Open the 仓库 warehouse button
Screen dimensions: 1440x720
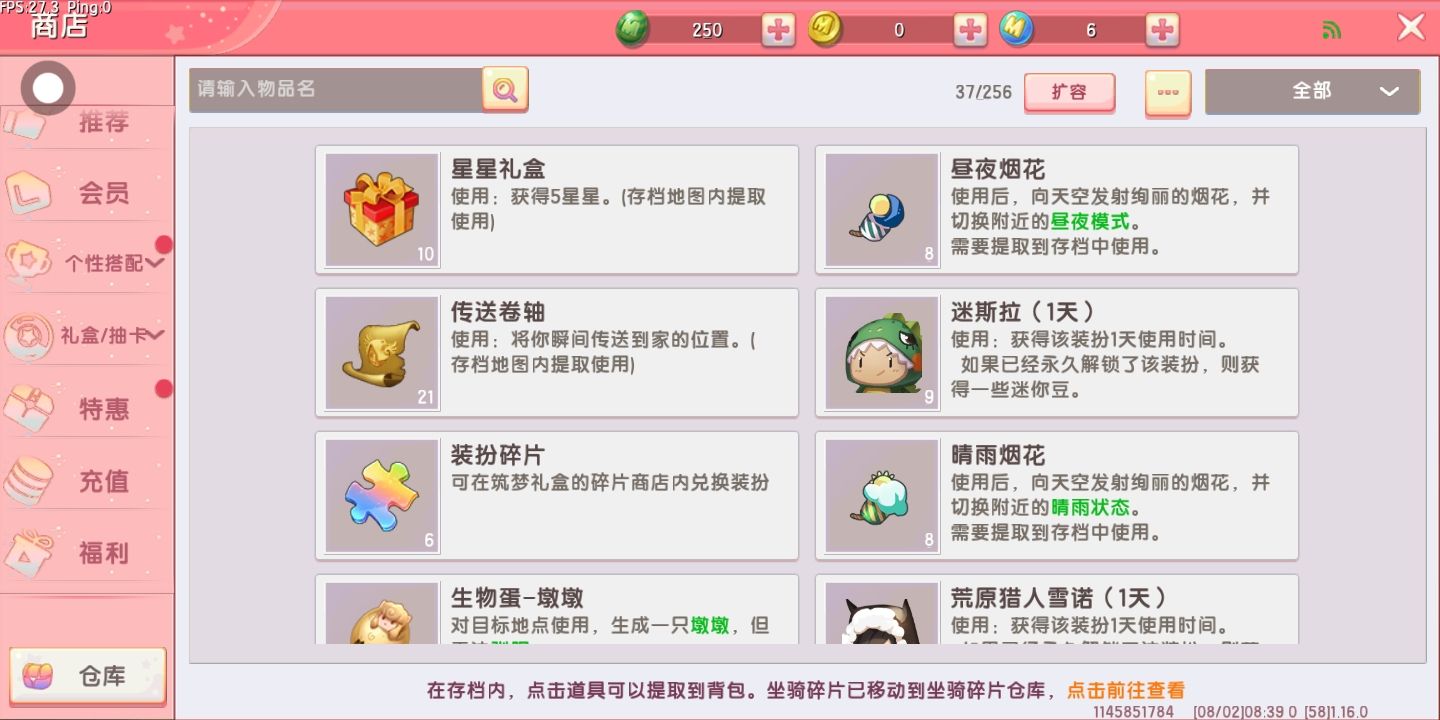pos(87,677)
